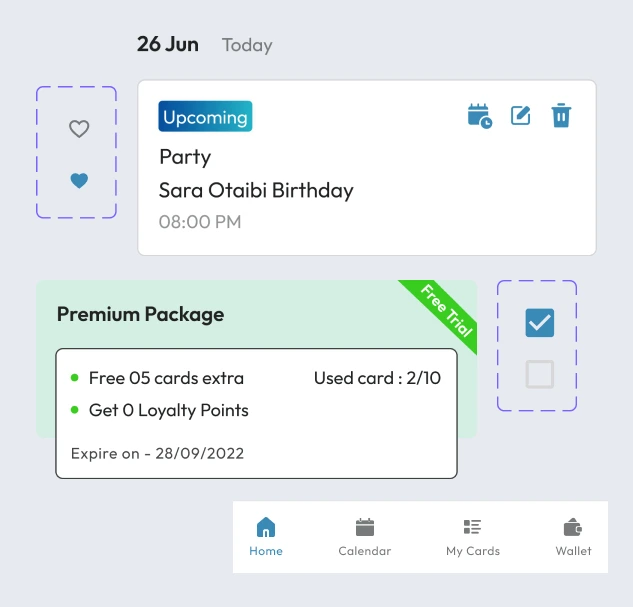This screenshot has width=633, height=607.
Task: Click the edit pencil icon
Action: (x=521, y=116)
